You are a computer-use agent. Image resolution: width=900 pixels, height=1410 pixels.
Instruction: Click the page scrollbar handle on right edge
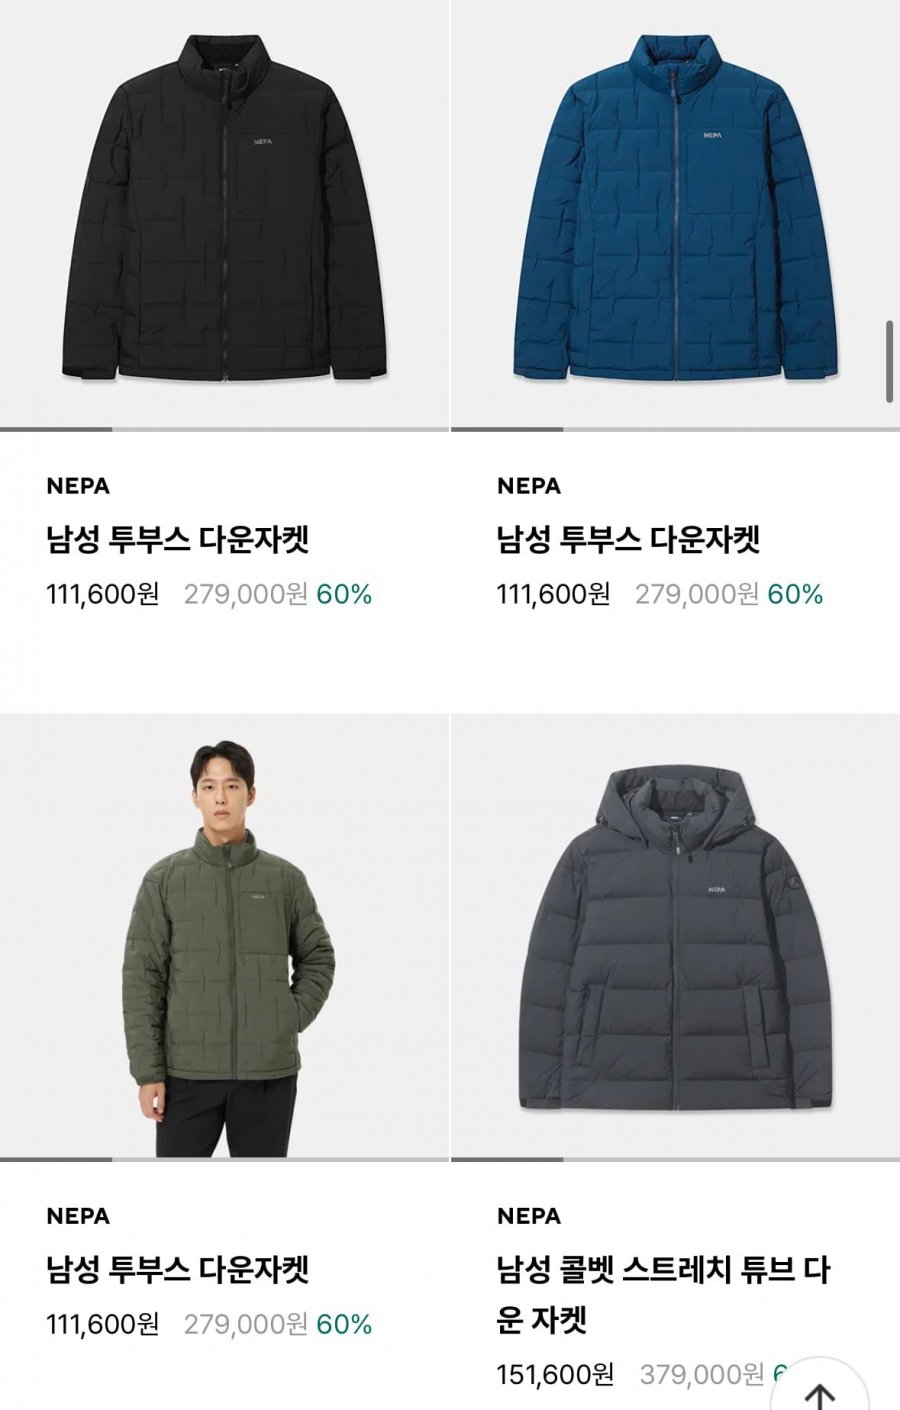coord(890,362)
